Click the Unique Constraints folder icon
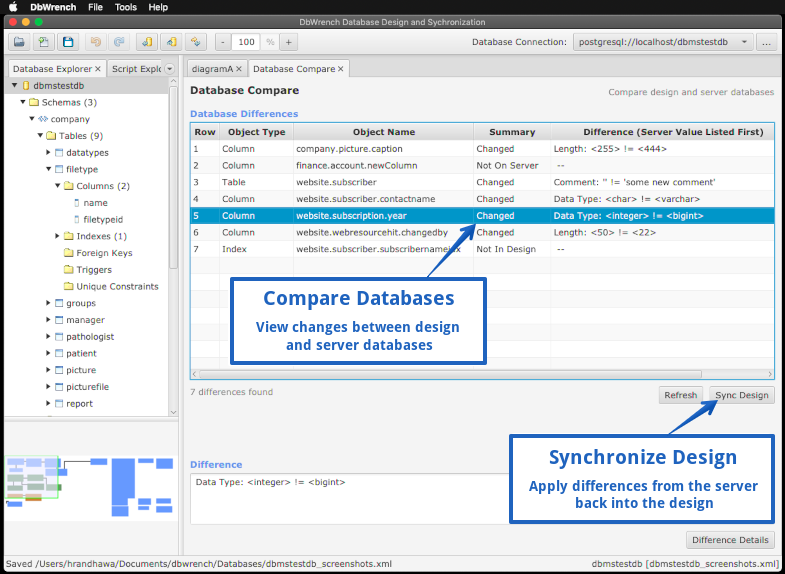Image resolution: width=785 pixels, height=574 pixels. [69, 286]
